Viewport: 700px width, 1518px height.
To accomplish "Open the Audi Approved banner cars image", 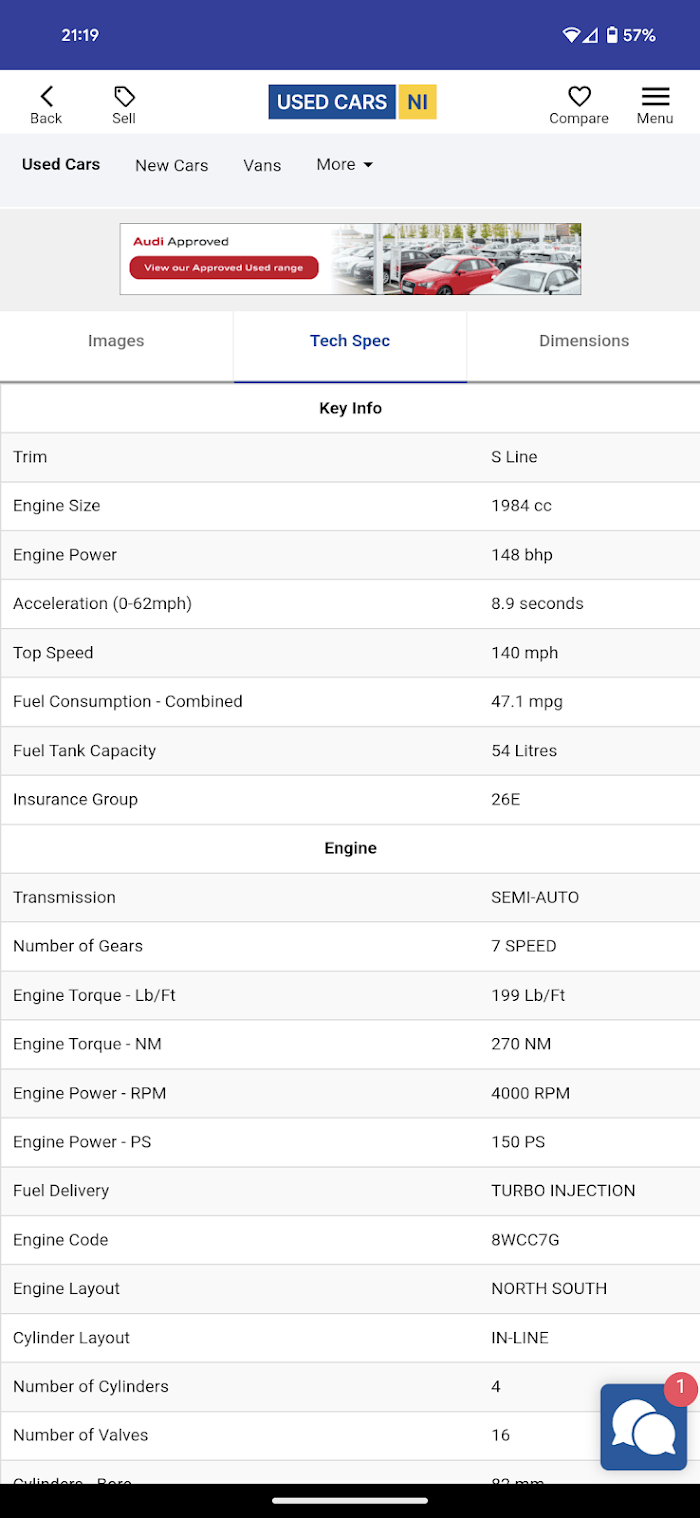I will point(455,259).
